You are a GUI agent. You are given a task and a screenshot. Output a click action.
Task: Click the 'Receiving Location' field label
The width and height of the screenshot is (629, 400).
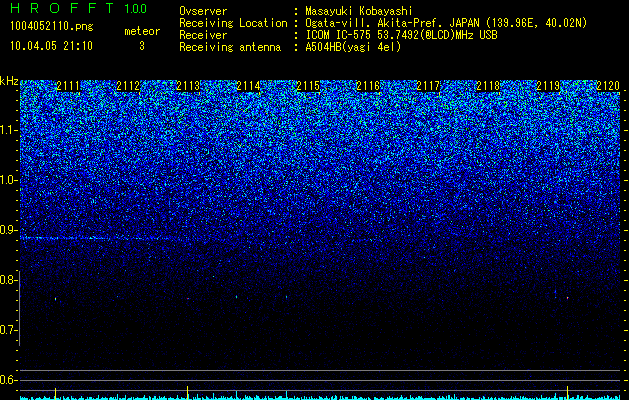pyautogui.click(x=233, y=23)
